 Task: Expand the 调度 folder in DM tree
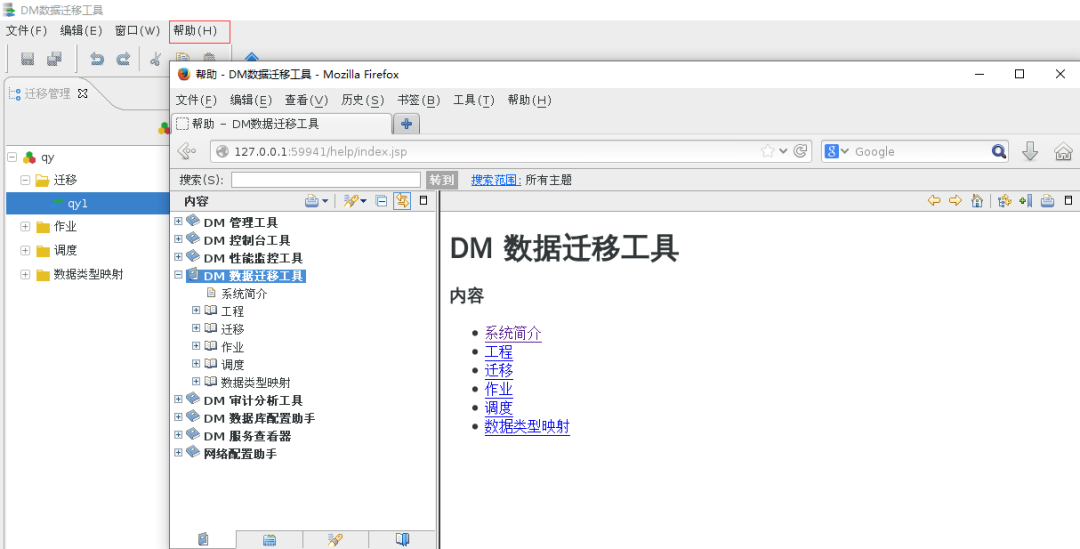click(25, 251)
